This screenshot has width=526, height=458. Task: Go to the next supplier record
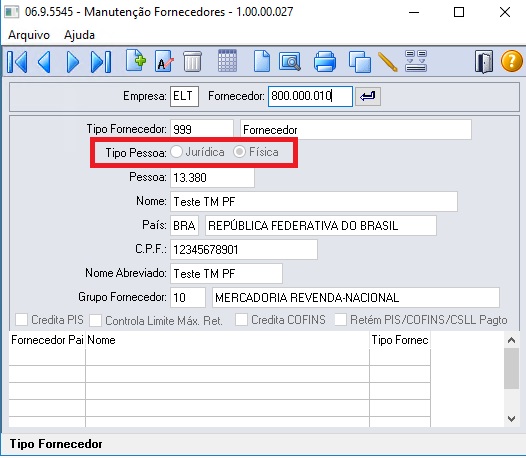[72, 62]
